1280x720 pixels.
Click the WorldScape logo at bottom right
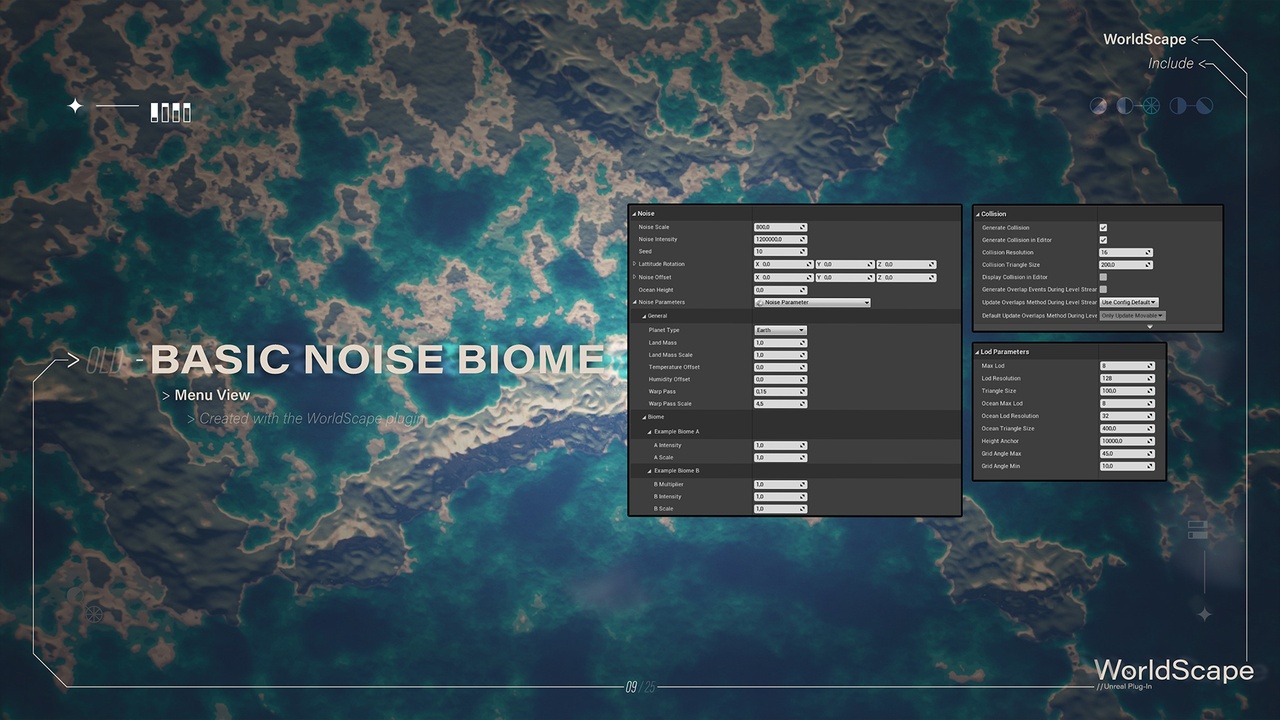1173,671
